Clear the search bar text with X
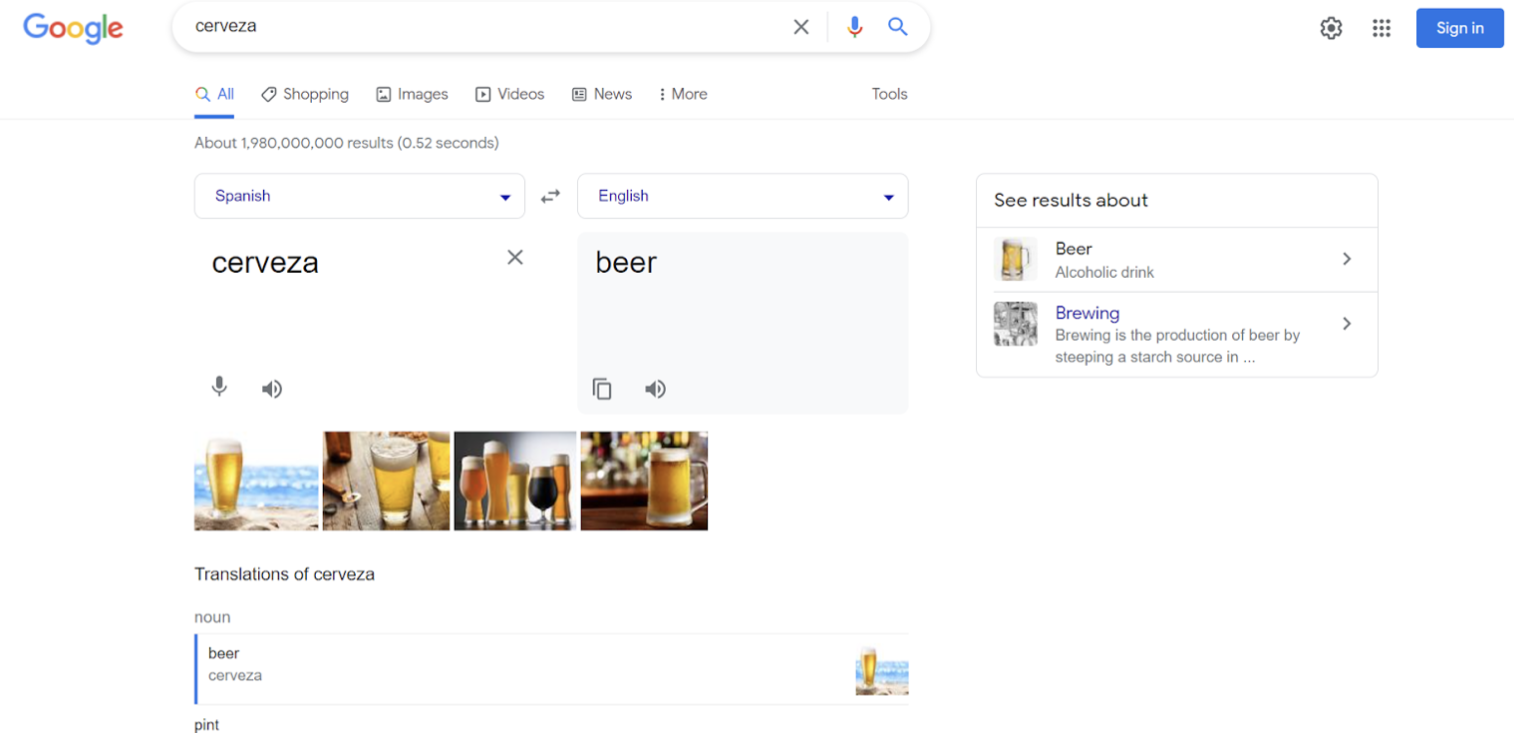Image resolution: width=1514 pixels, height=738 pixels. (x=801, y=27)
